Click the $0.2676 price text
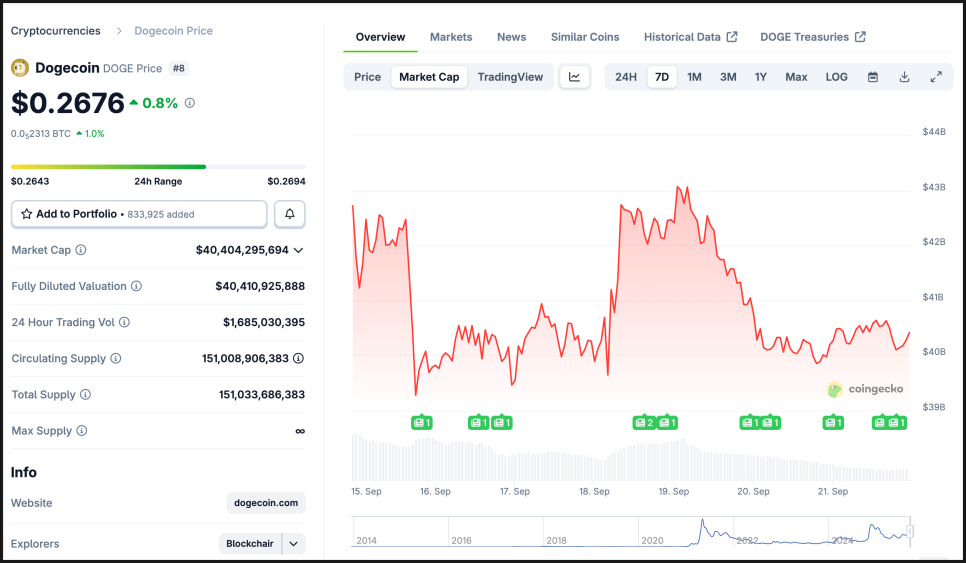 coord(68,102)
